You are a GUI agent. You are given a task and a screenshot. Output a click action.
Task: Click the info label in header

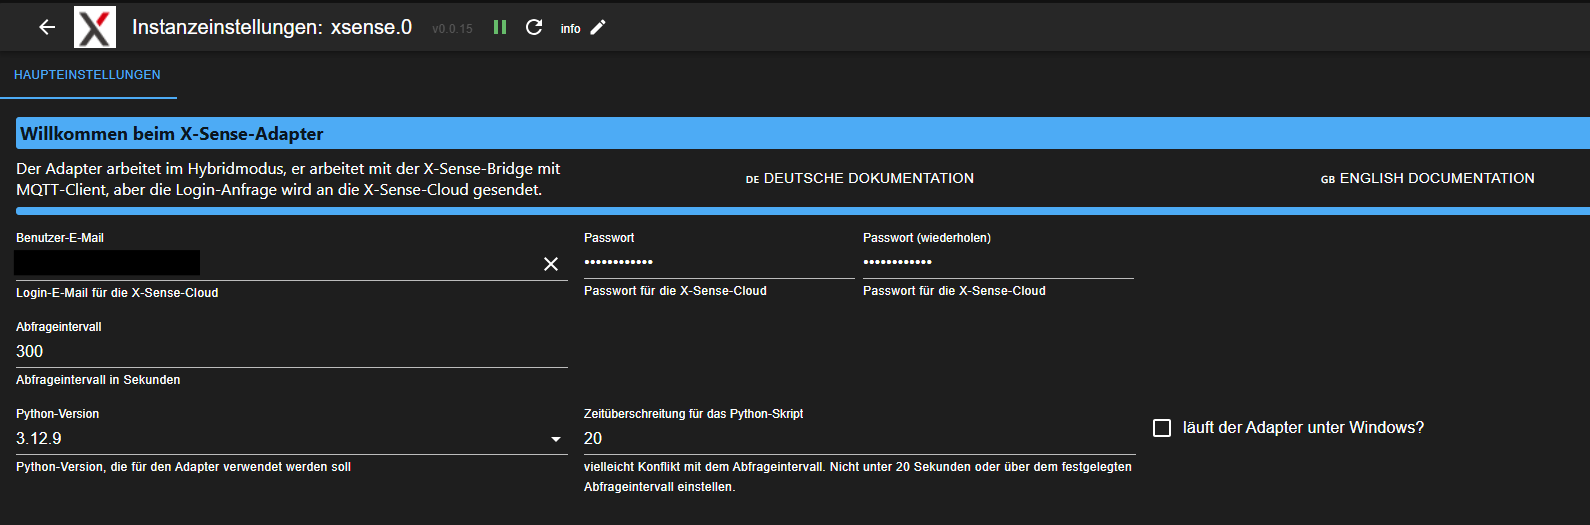point(570,29)
